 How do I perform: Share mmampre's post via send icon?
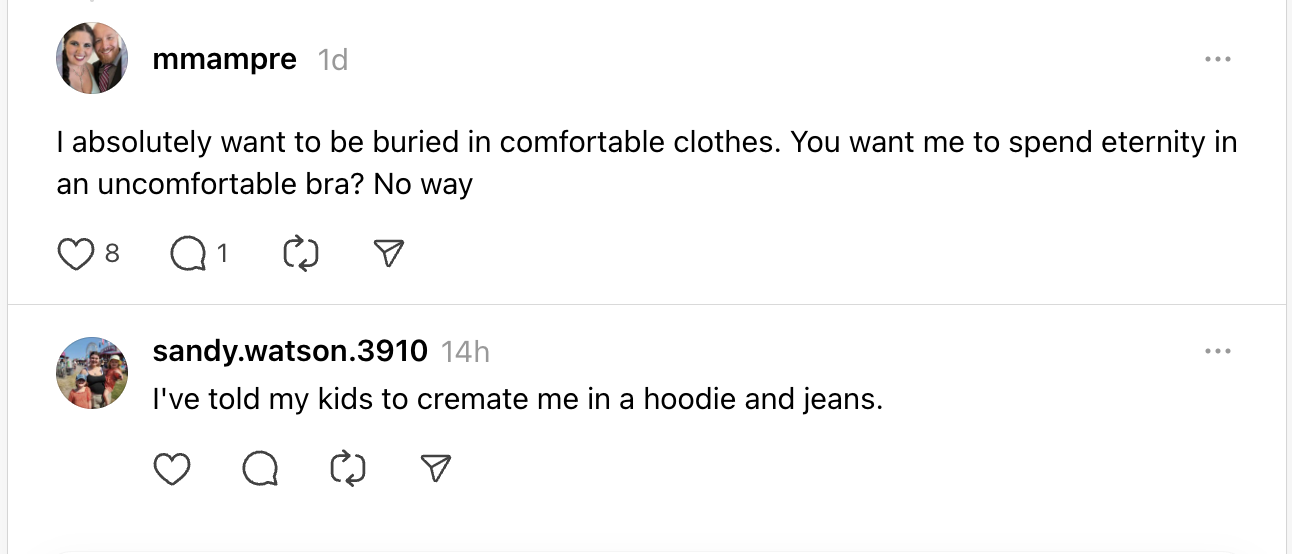(388, 254)
